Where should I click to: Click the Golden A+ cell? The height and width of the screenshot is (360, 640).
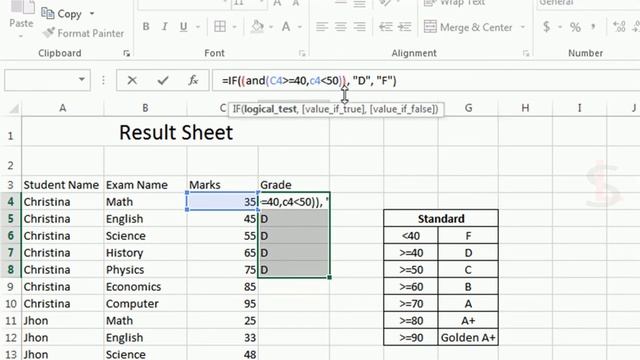tap(468, 338)
